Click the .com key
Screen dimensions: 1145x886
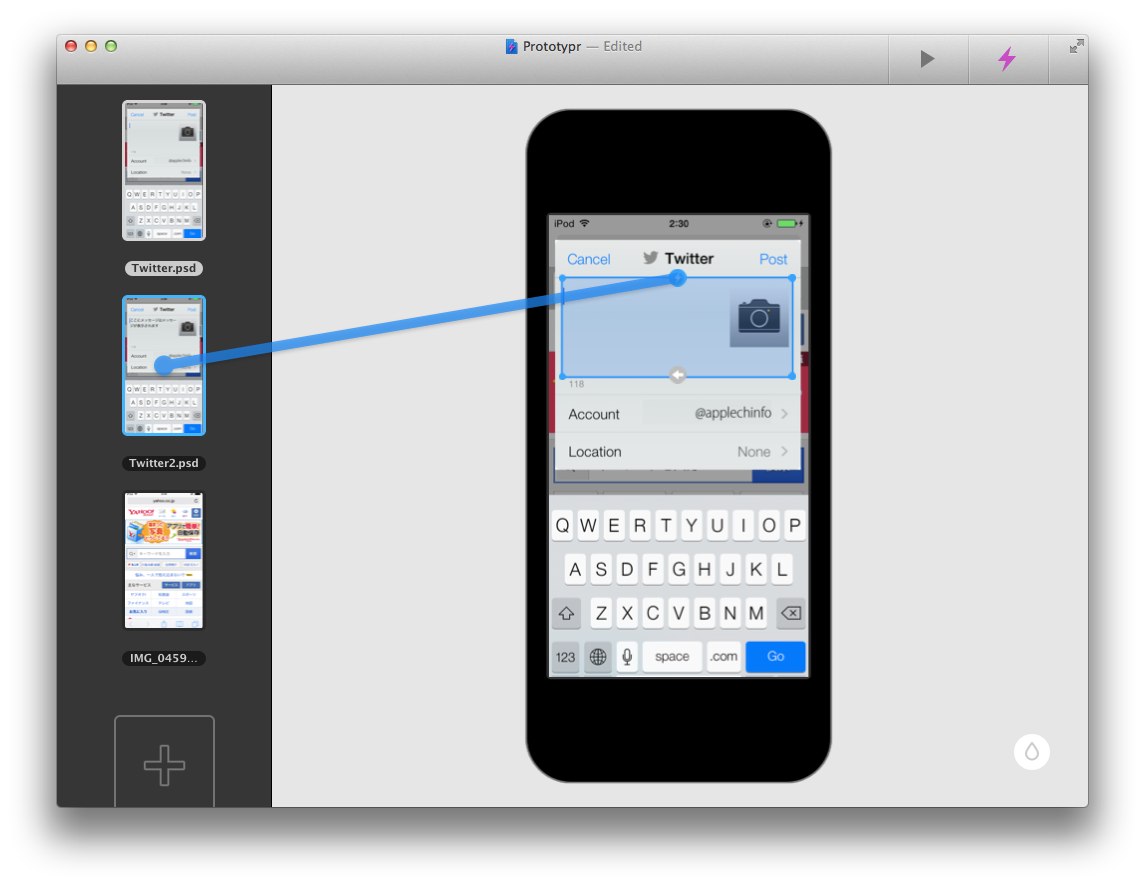click(723, 657)
